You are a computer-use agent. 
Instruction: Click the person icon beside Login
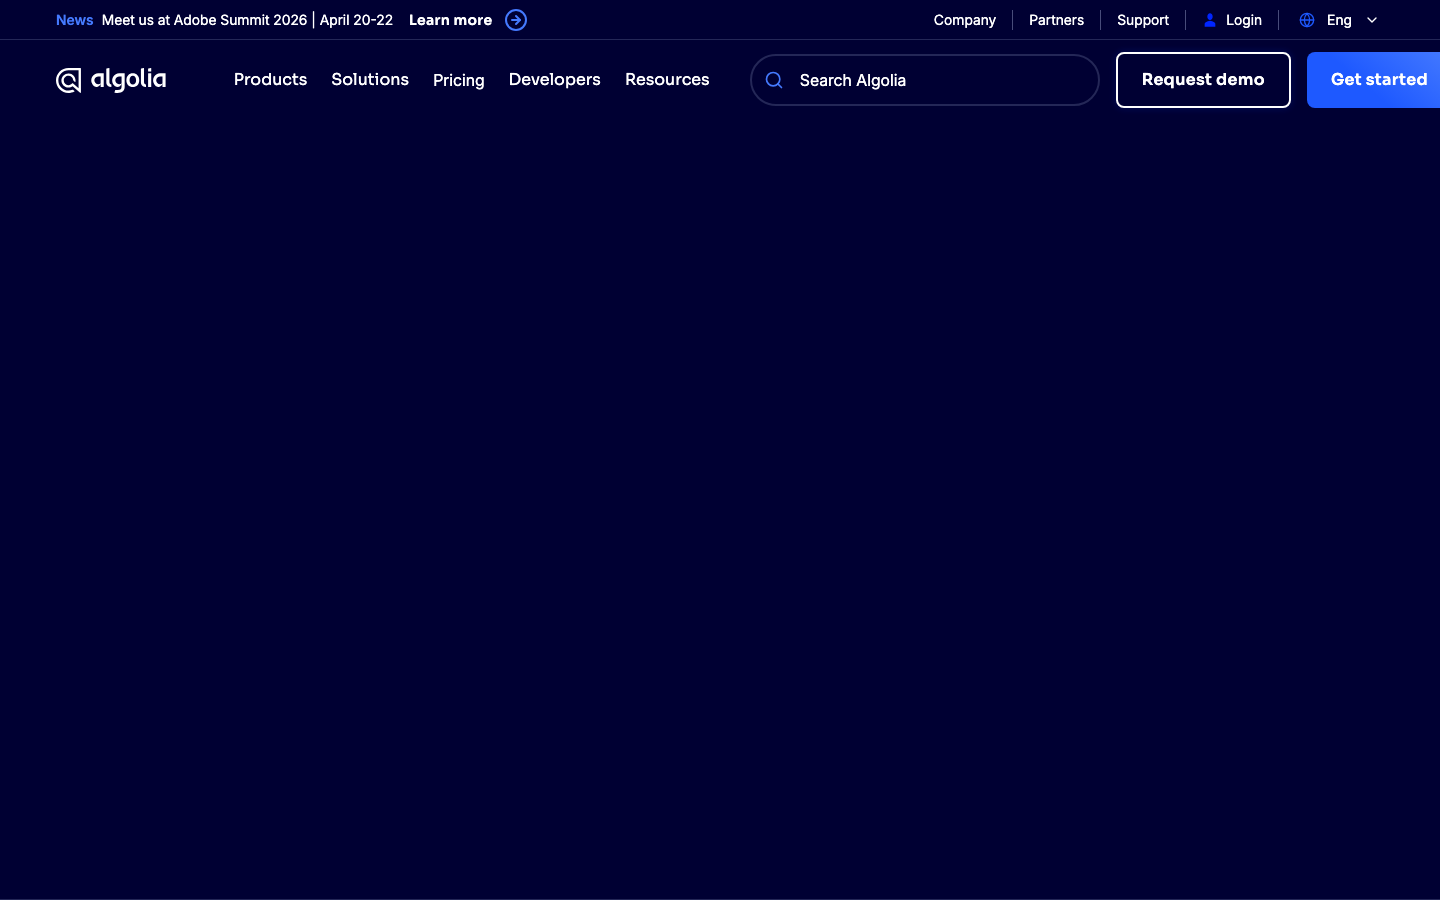[x=1211, y=20]
